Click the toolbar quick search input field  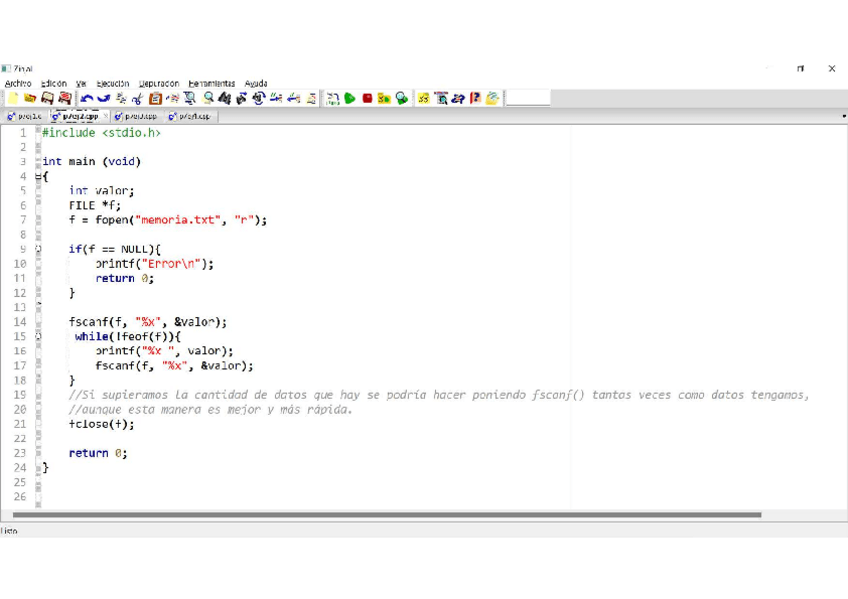click(528, 98)
